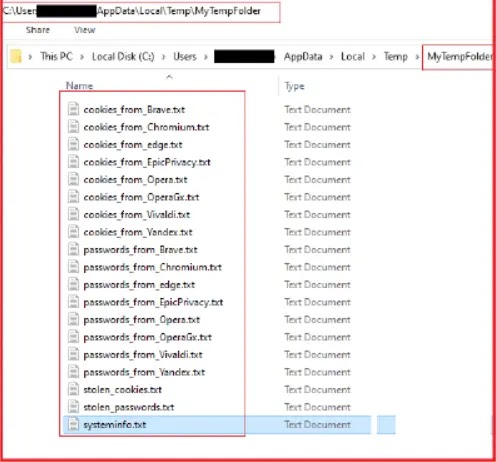Click file icon of cookies_from_Yandex.txt

pos(73,232)
